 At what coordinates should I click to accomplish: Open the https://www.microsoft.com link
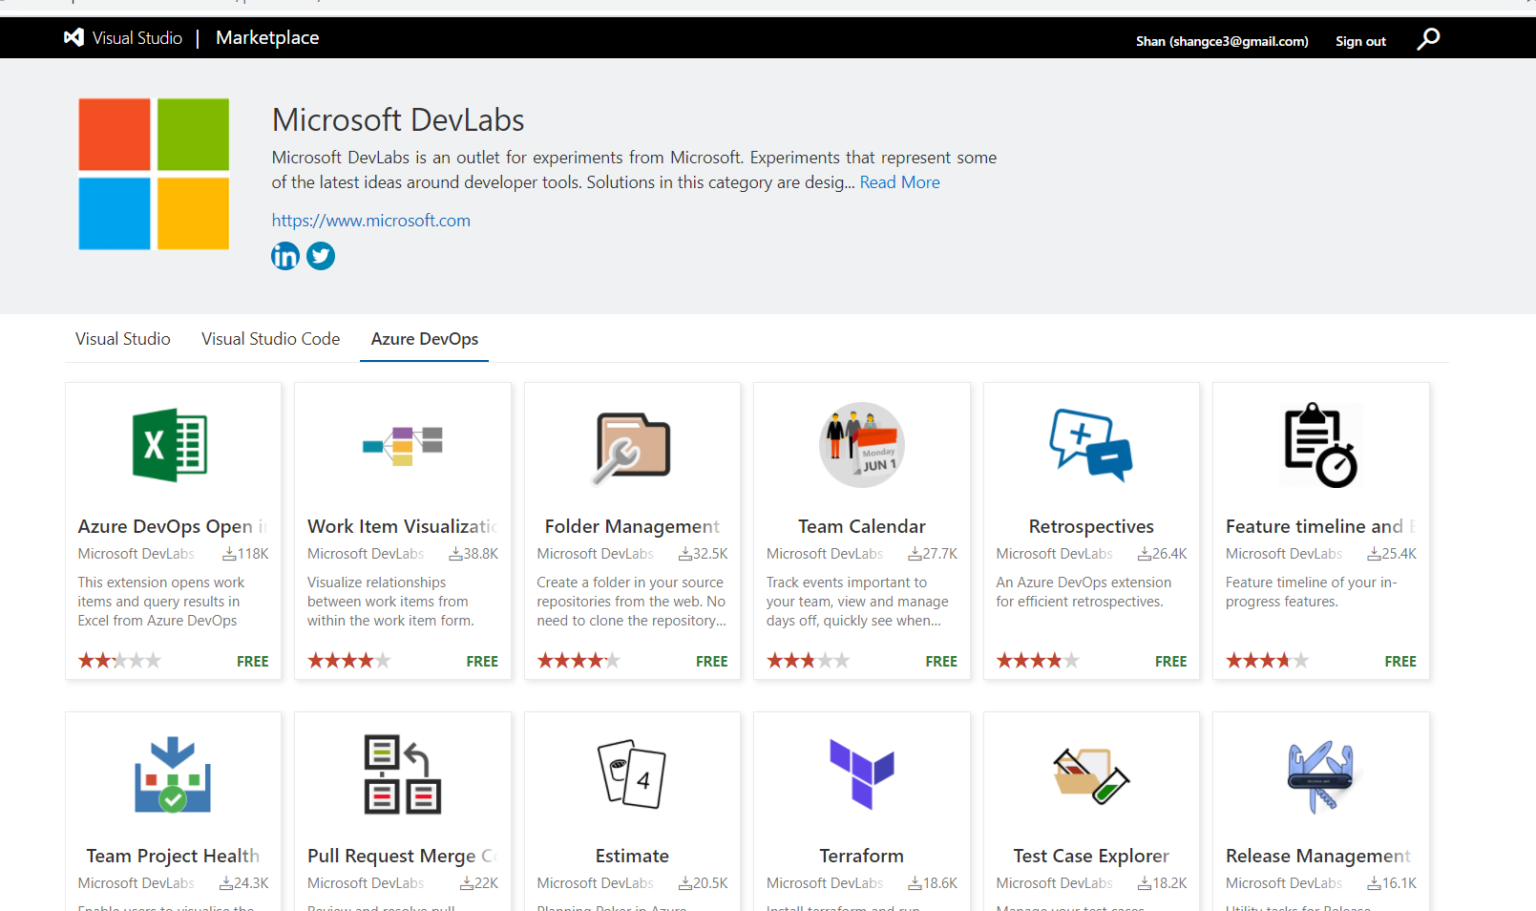371,220
